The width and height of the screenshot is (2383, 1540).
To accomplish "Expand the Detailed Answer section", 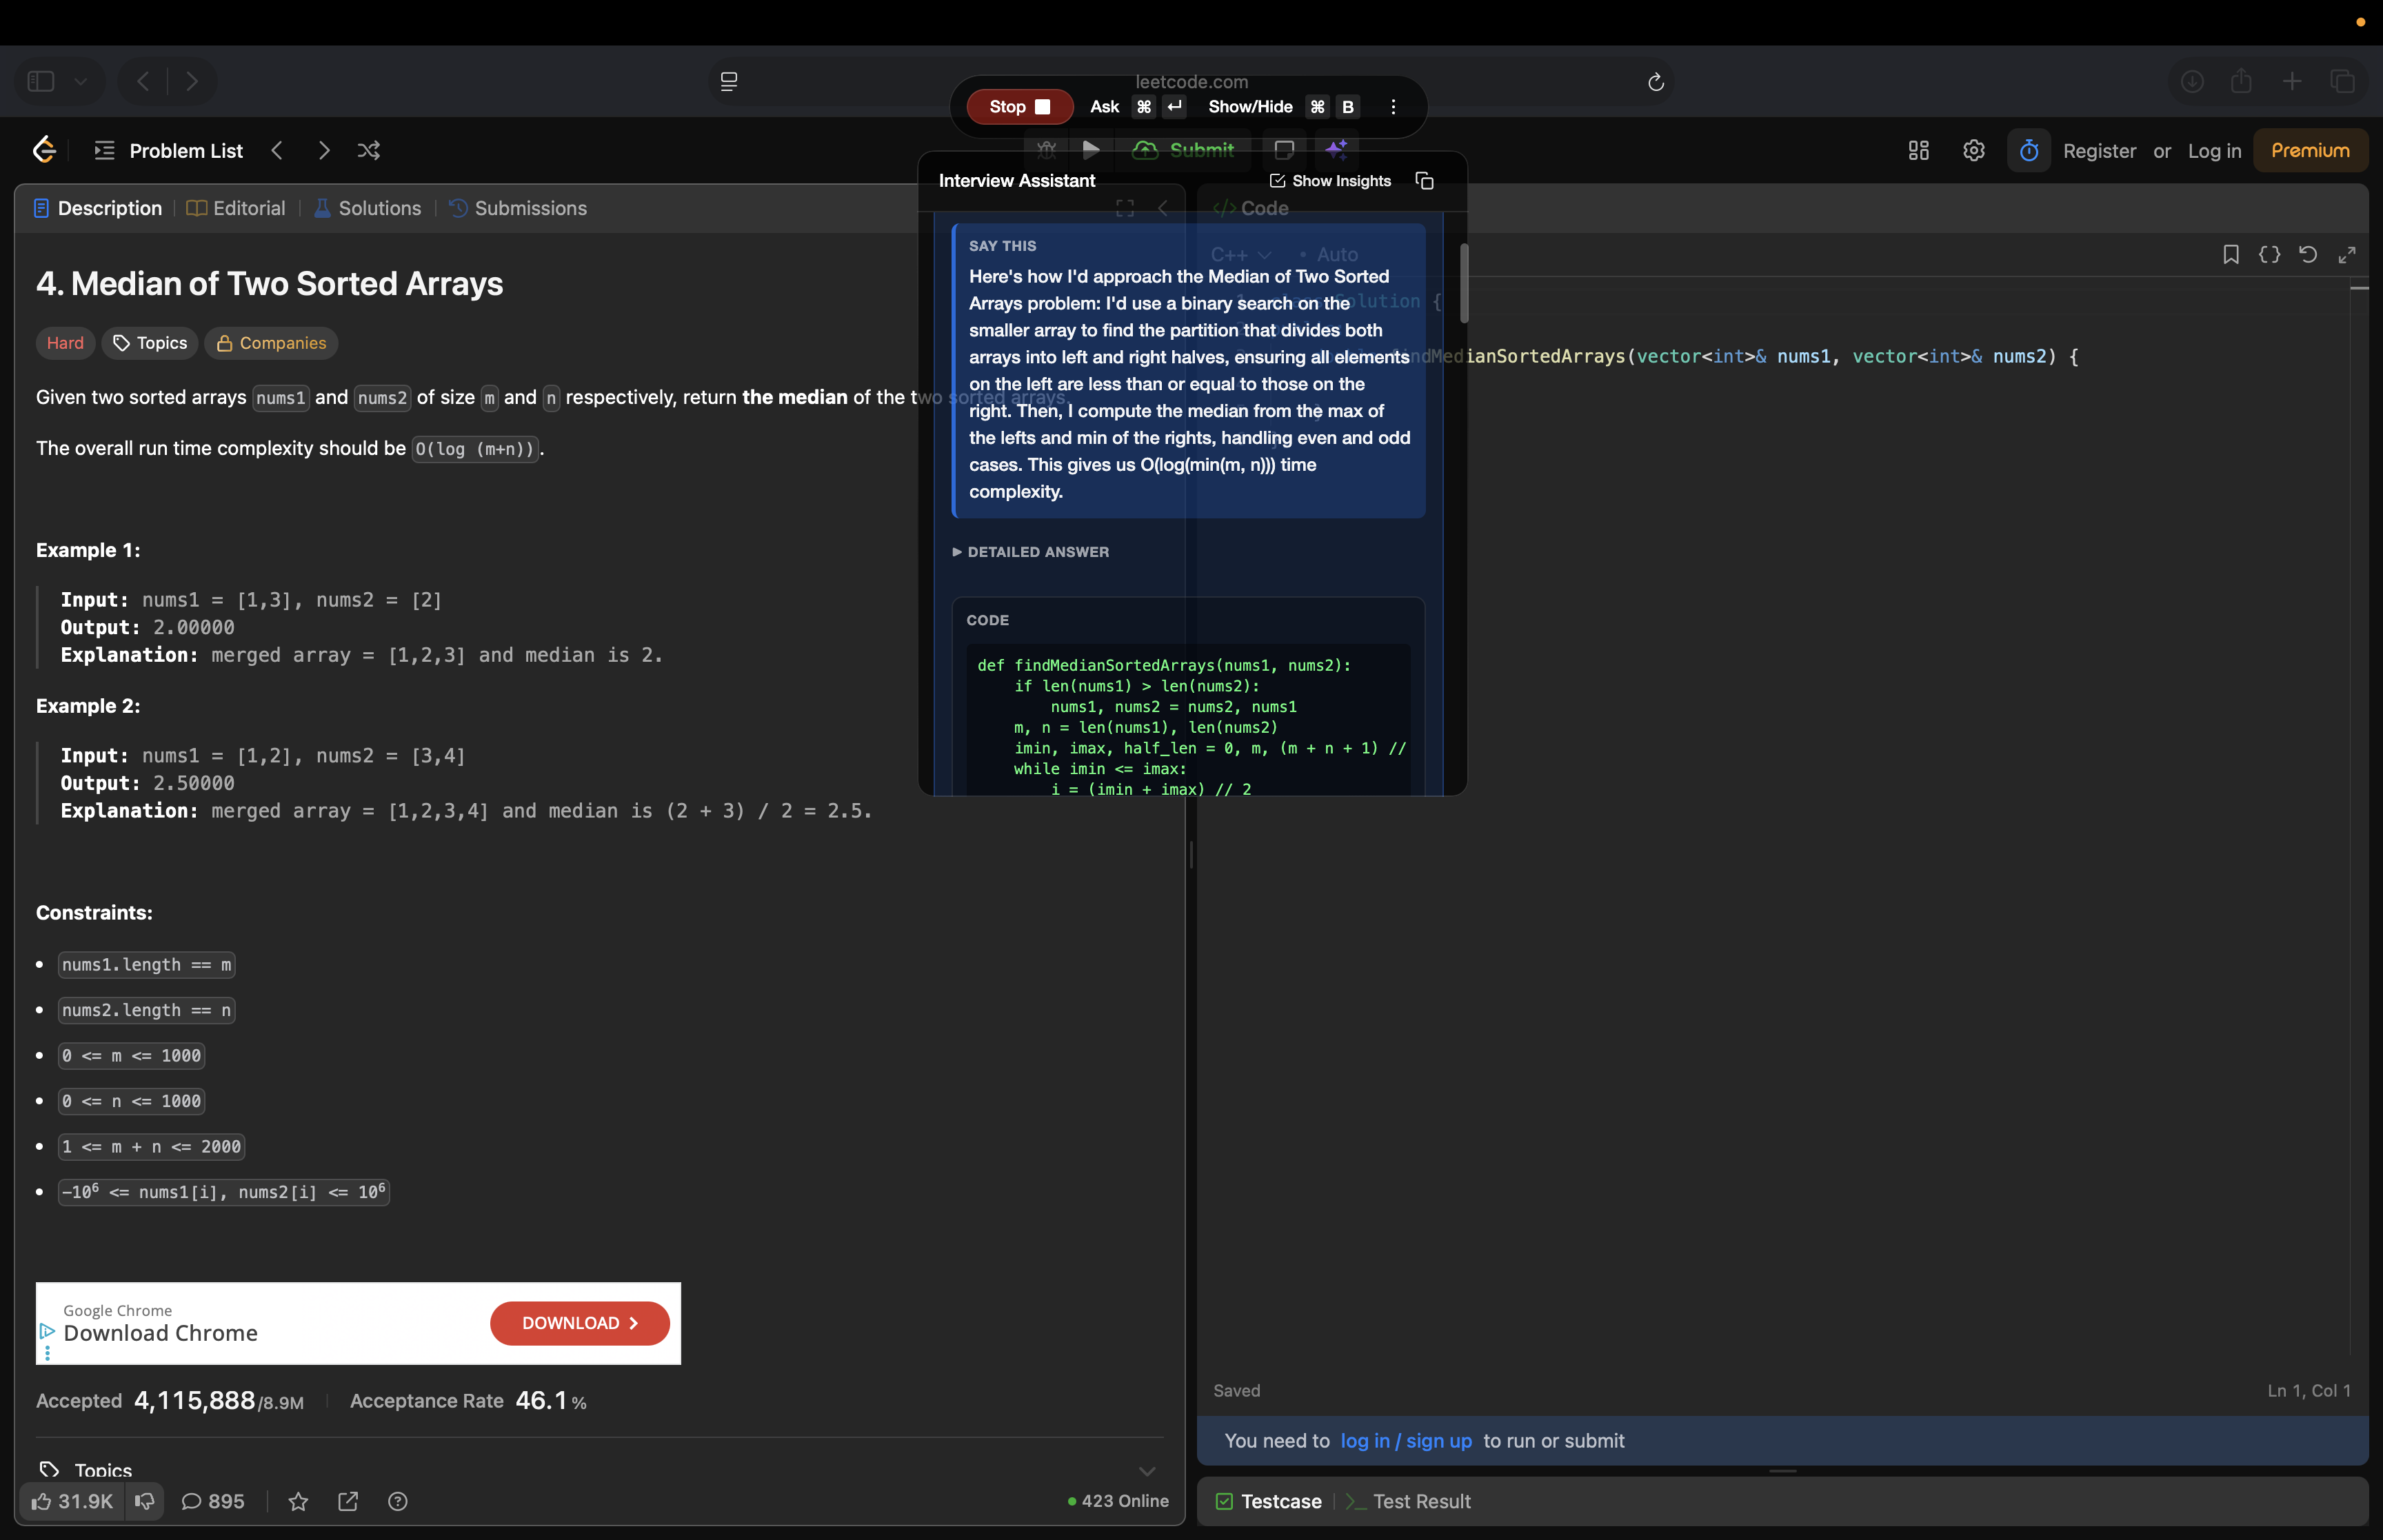I will (1030, 551).
